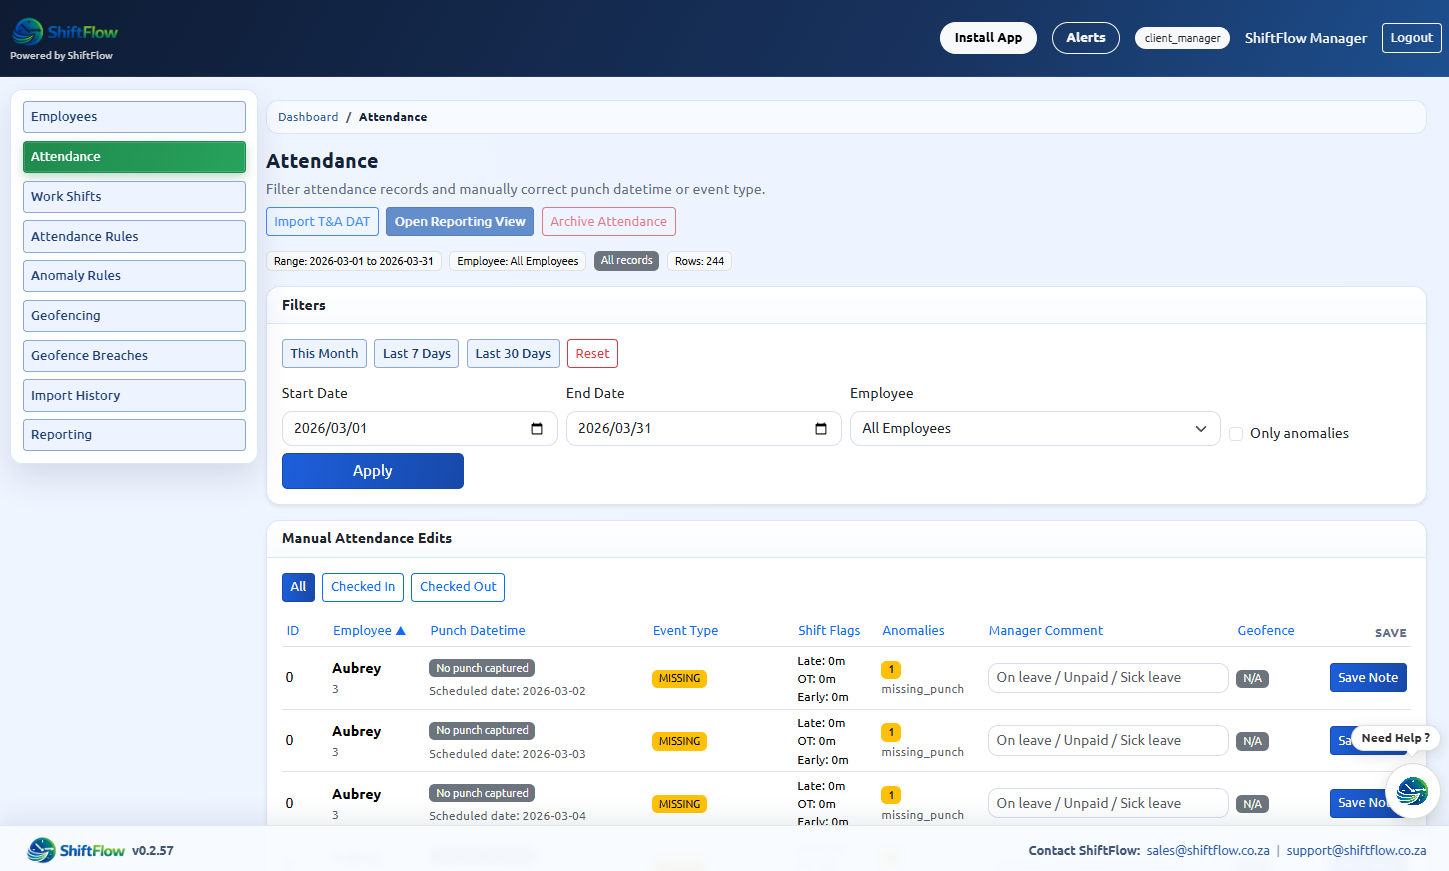Click the Rows: 244 badge

(x=699, y=261)
